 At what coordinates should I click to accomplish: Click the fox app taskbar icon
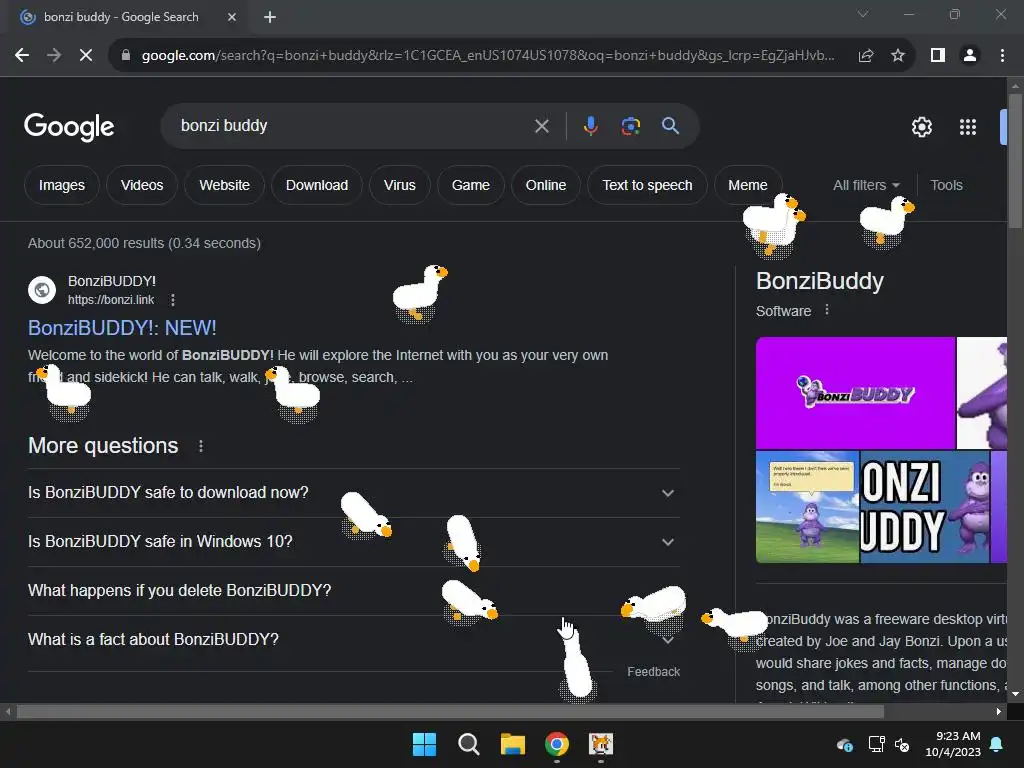point(601,744)
